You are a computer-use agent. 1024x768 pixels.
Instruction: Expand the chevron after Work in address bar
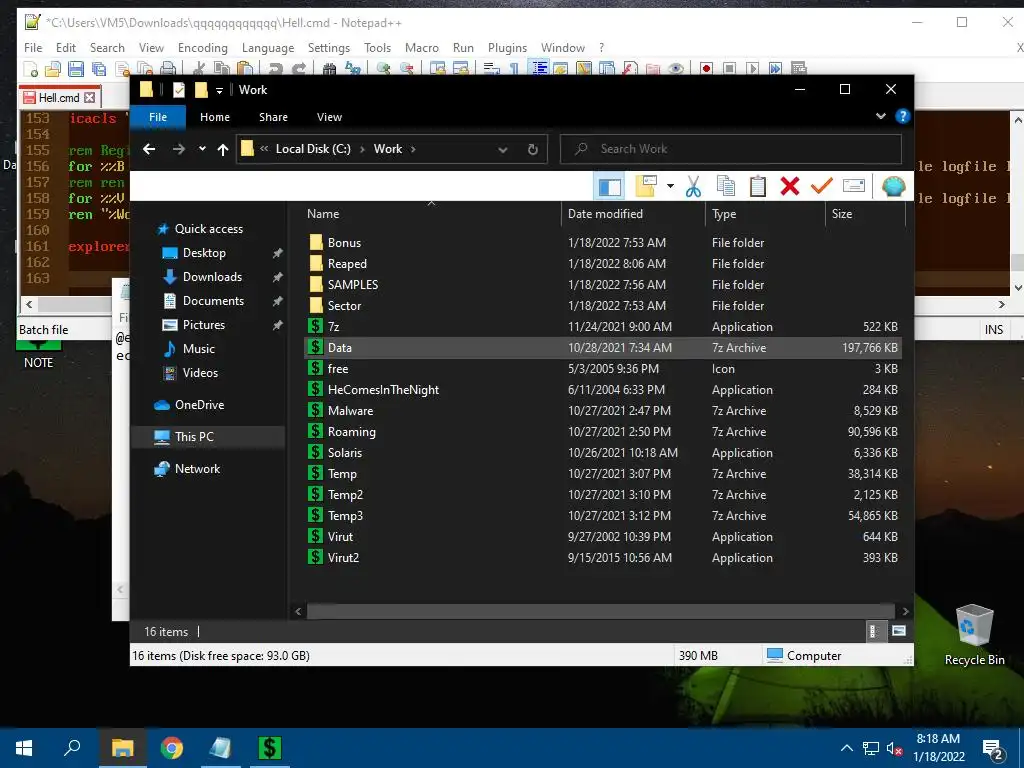pyautogui.click(x=413, y=149)
